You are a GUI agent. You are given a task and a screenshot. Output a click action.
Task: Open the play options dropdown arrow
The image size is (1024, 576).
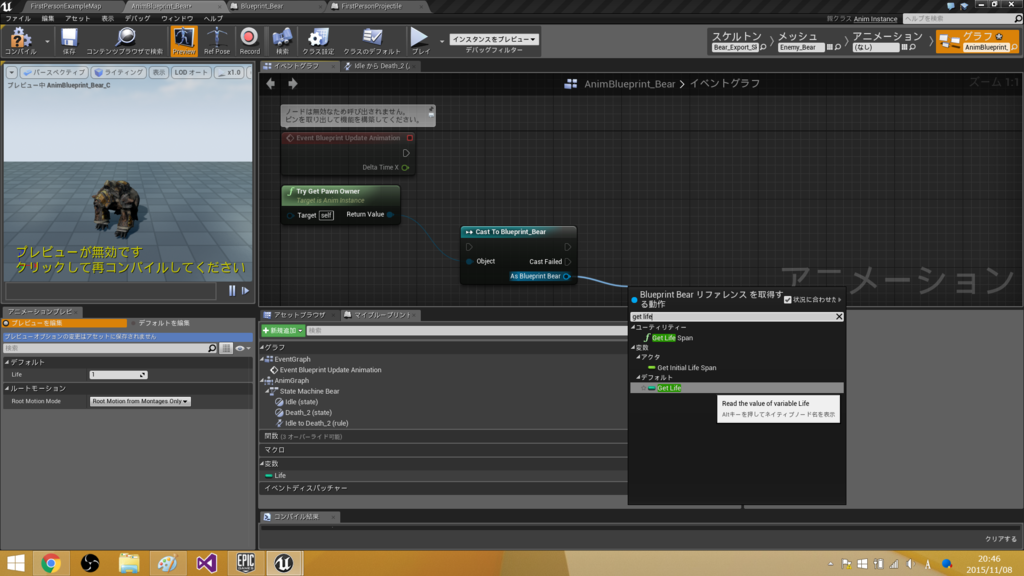point(441,41)
